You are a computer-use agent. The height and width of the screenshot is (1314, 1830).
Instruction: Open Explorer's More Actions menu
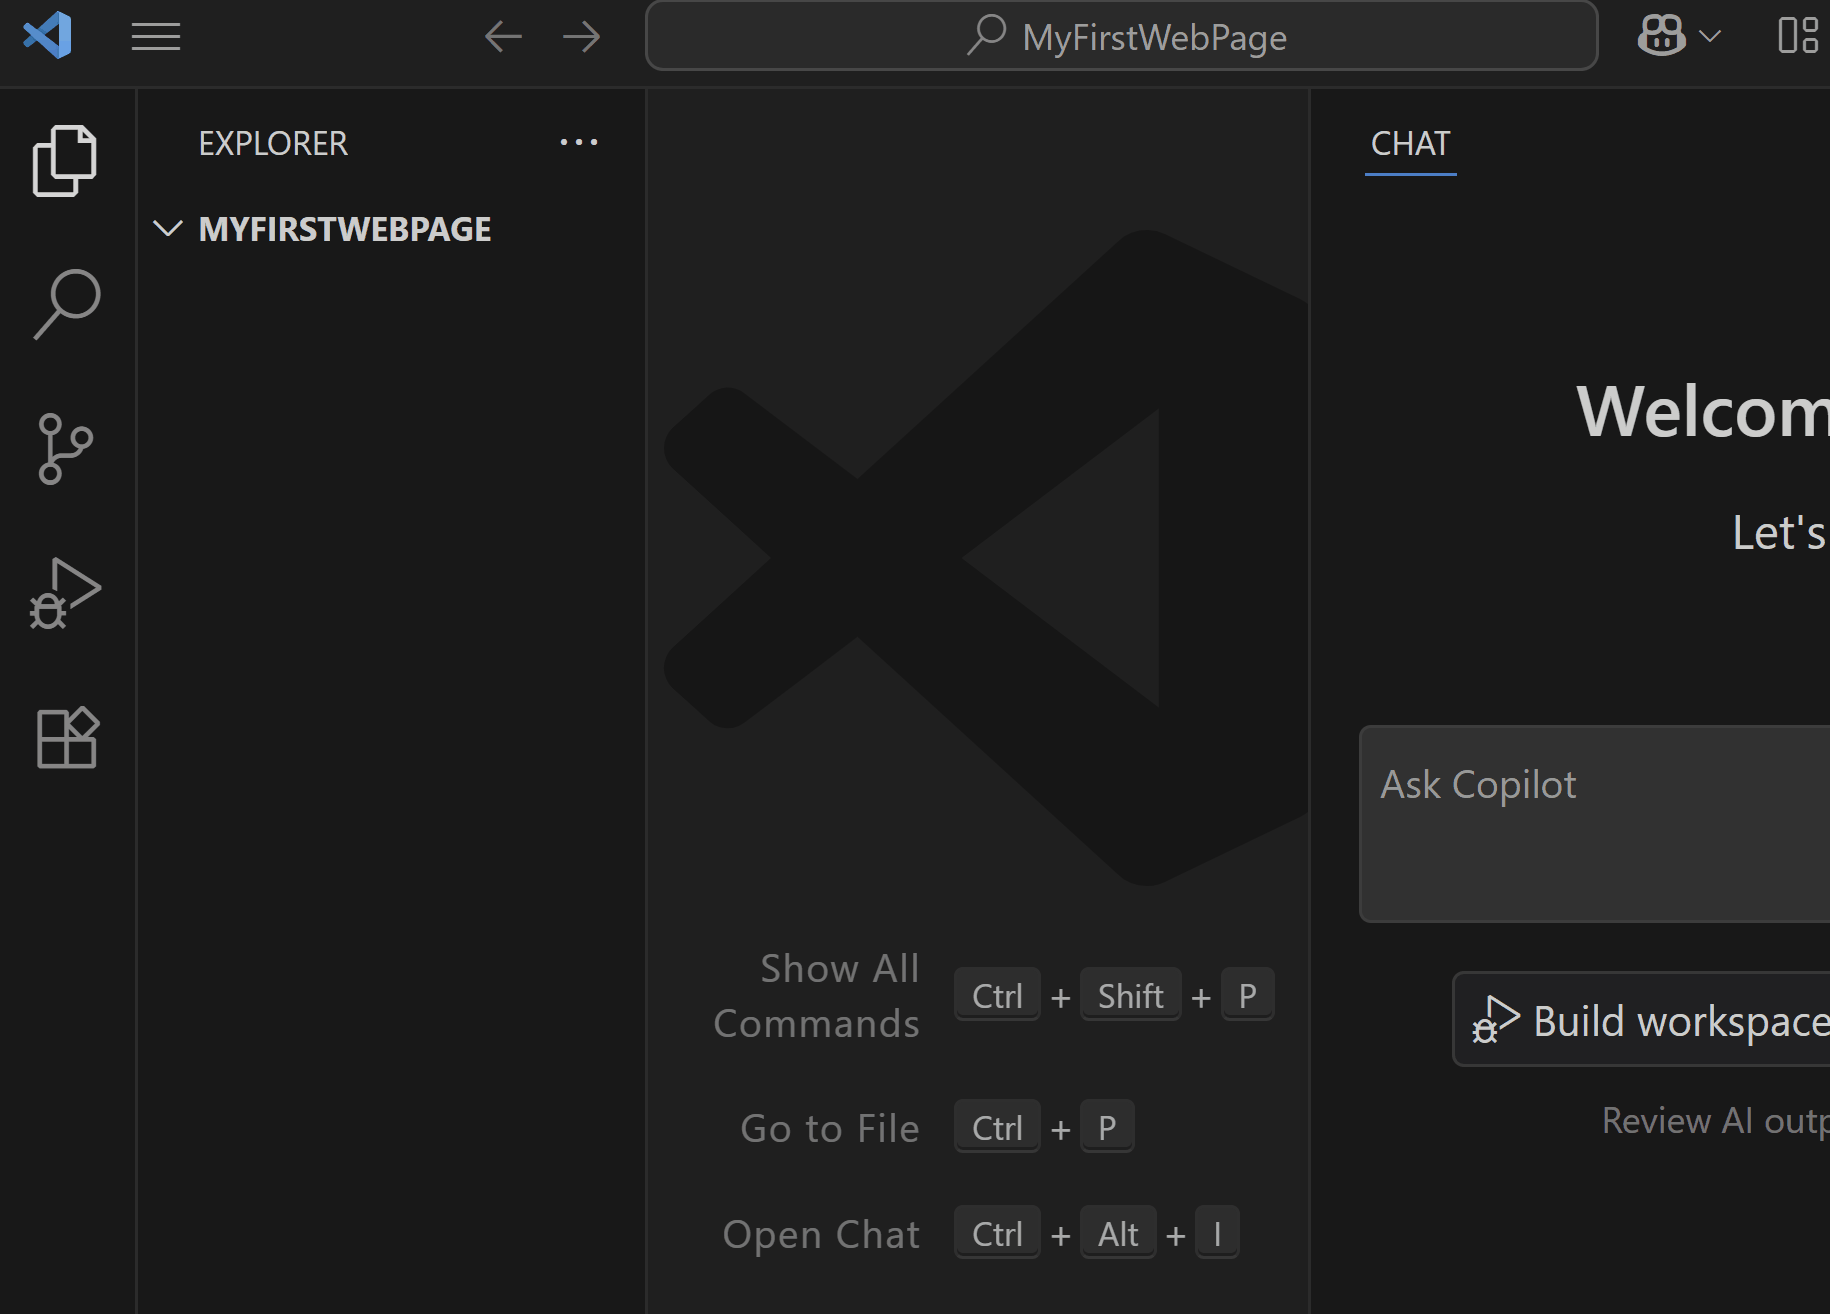pyautogui.click(x=579, y=142)
